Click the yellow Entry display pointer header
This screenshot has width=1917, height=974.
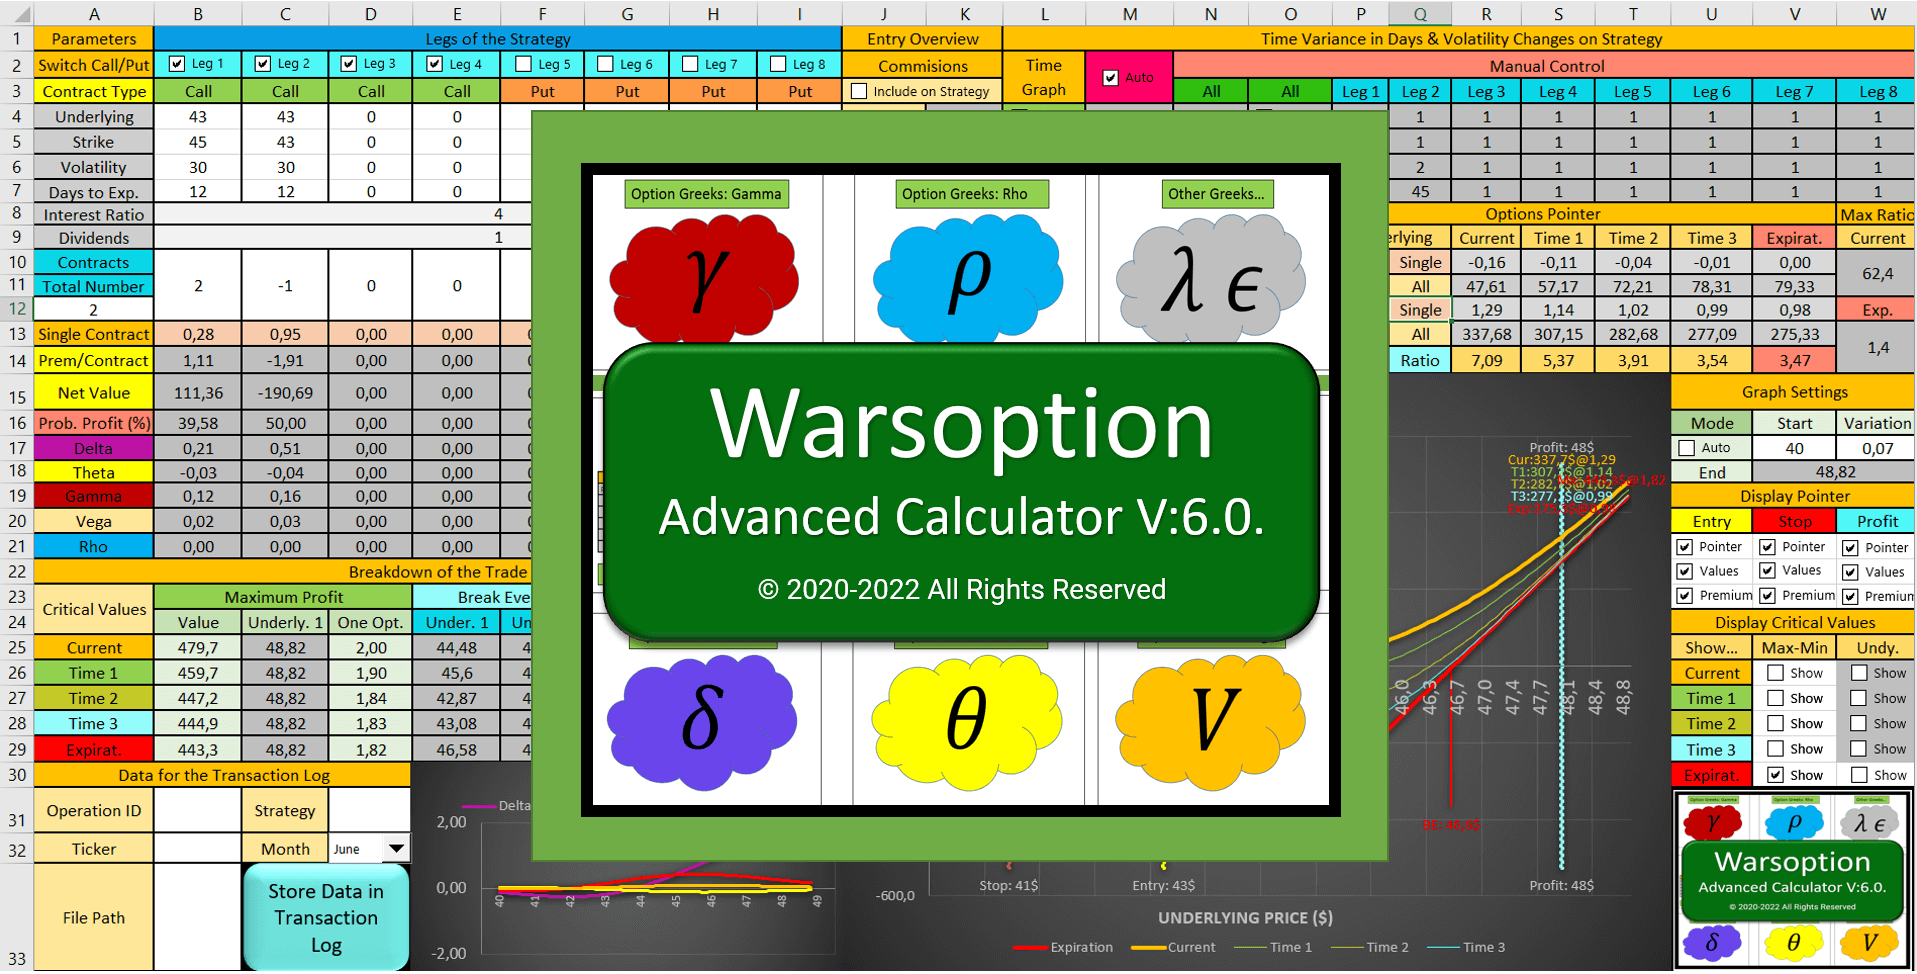point(1711,521)
